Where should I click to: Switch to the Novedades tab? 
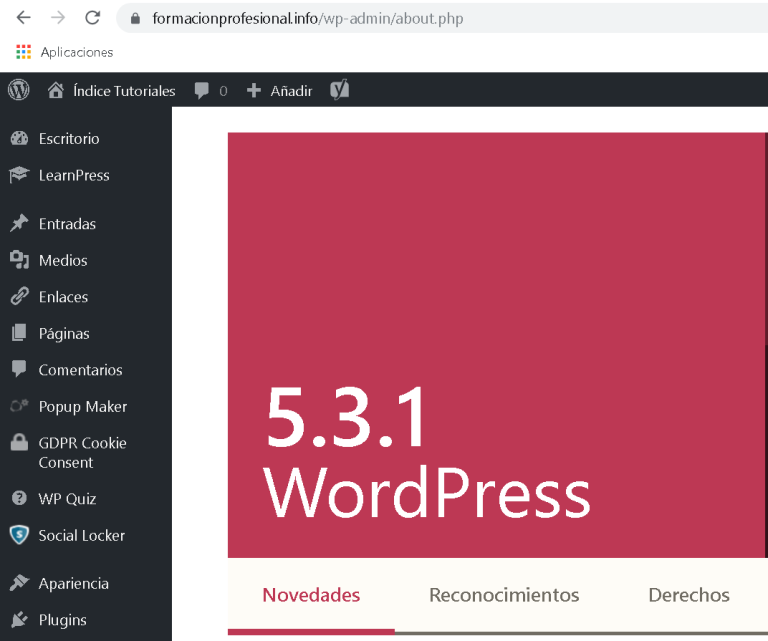(x=311, y=595)
